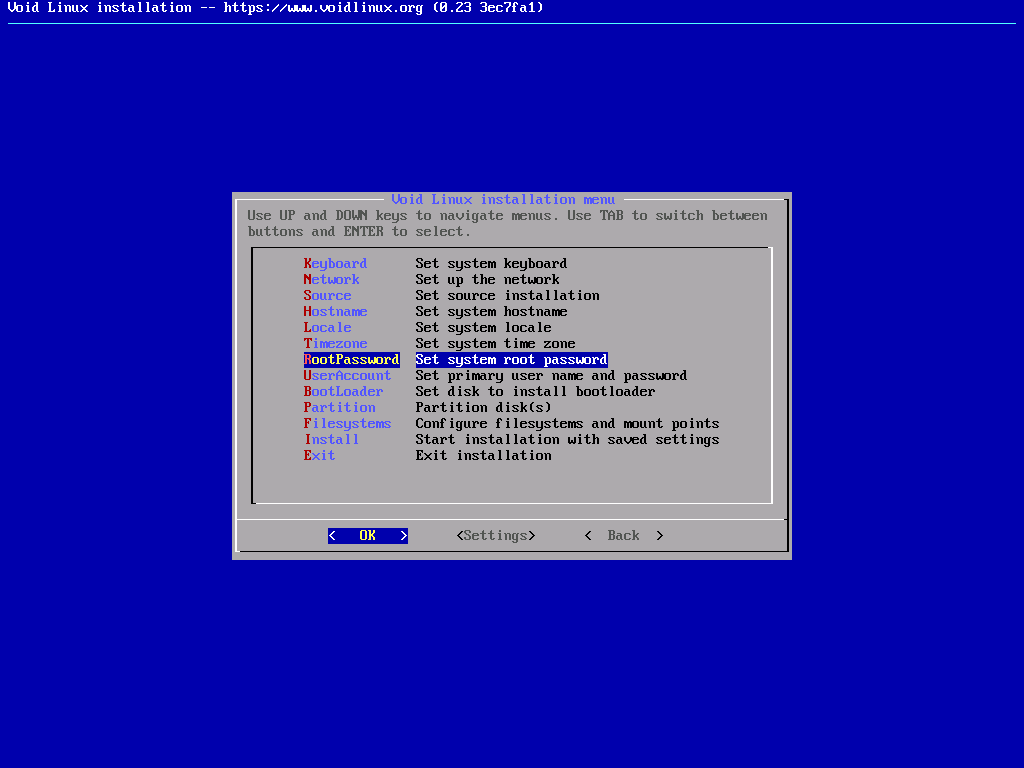
Task: Open the Partition menu item
Action: click(x=339, y=408)
